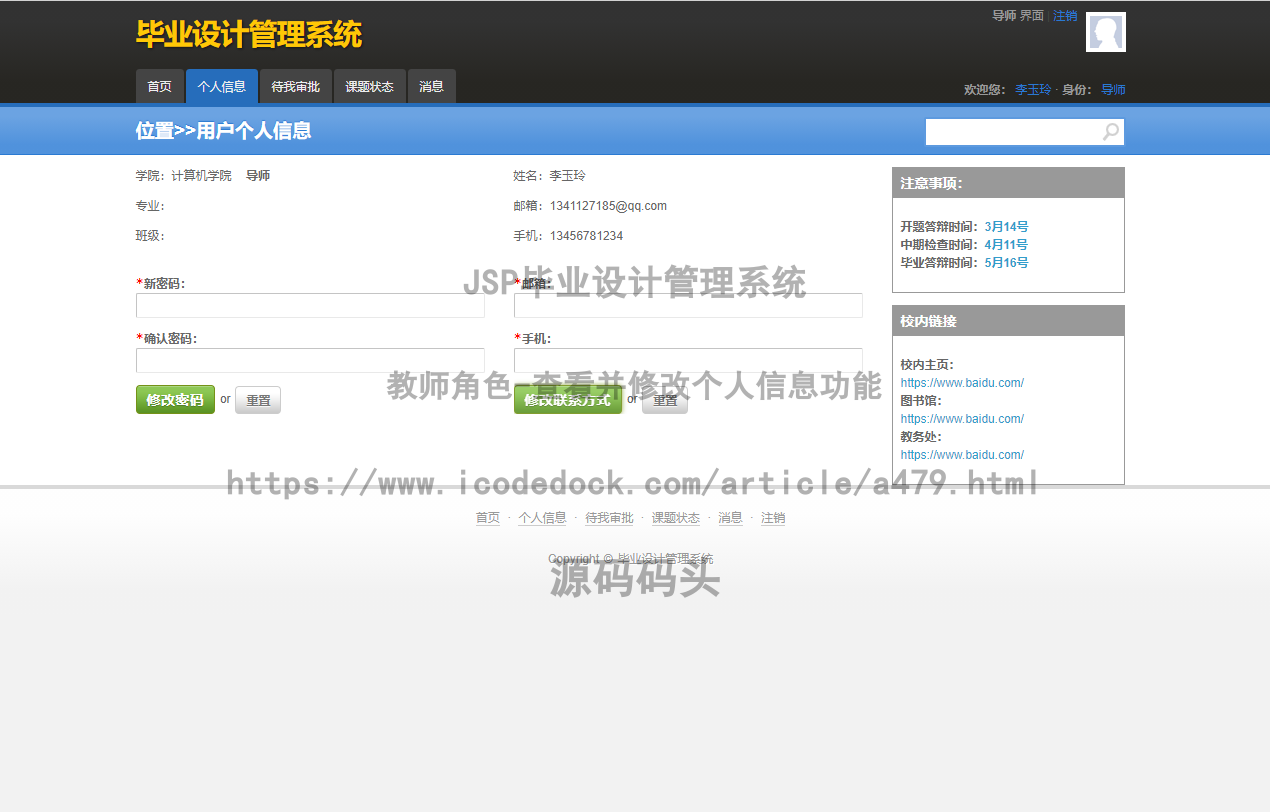Open the 课题状态 tab

point(369,86)
